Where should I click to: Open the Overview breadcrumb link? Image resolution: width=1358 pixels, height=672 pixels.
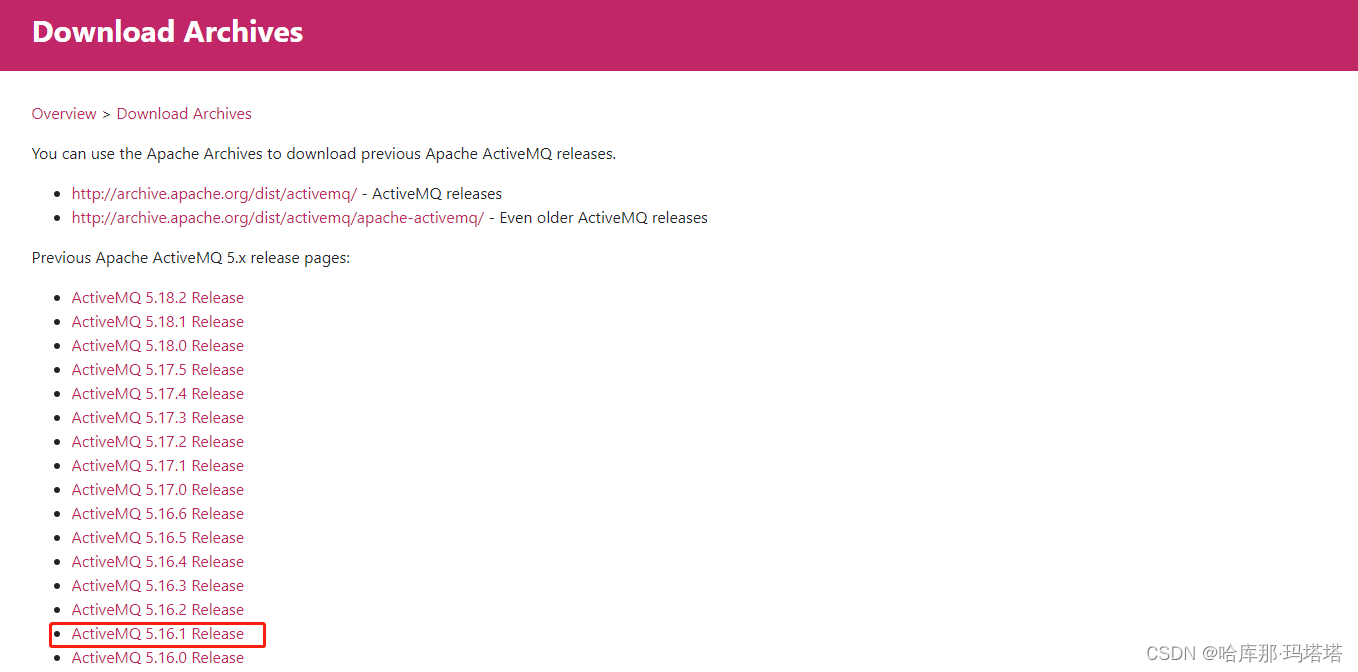point(64,114)
